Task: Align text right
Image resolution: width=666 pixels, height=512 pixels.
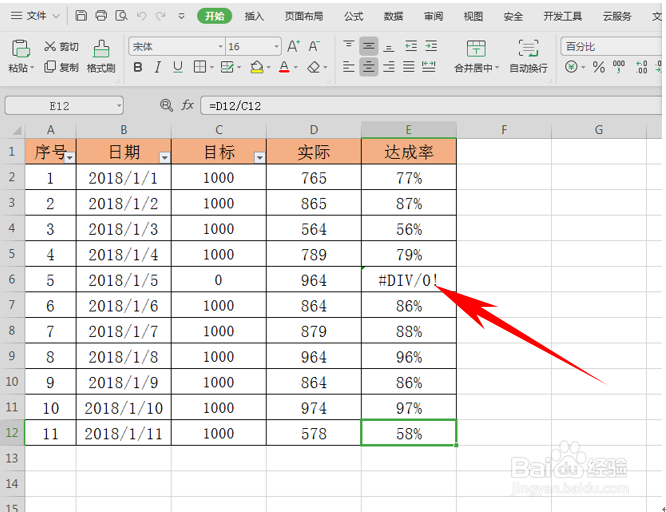Action: point(389,67)
